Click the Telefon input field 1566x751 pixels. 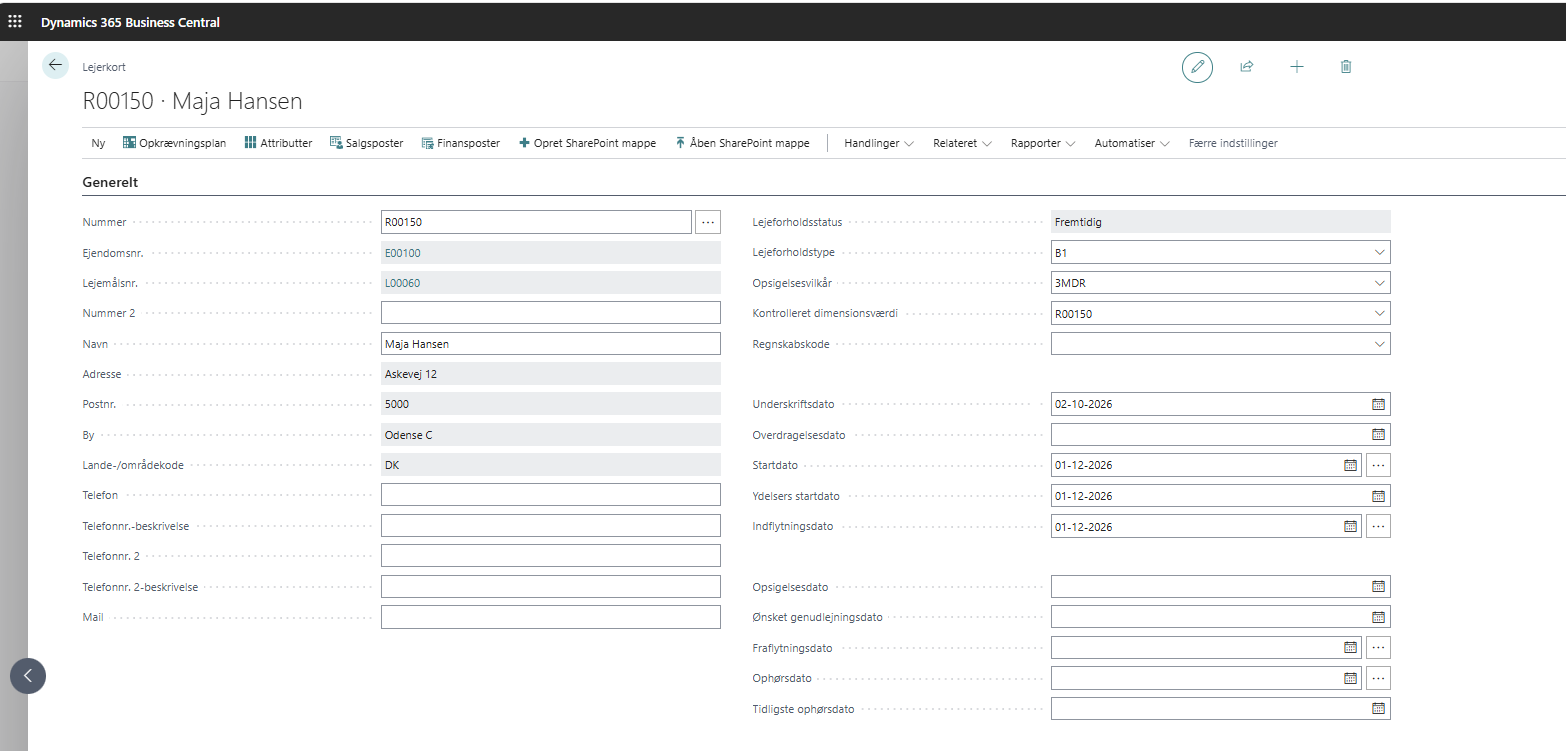coord(551,495)
